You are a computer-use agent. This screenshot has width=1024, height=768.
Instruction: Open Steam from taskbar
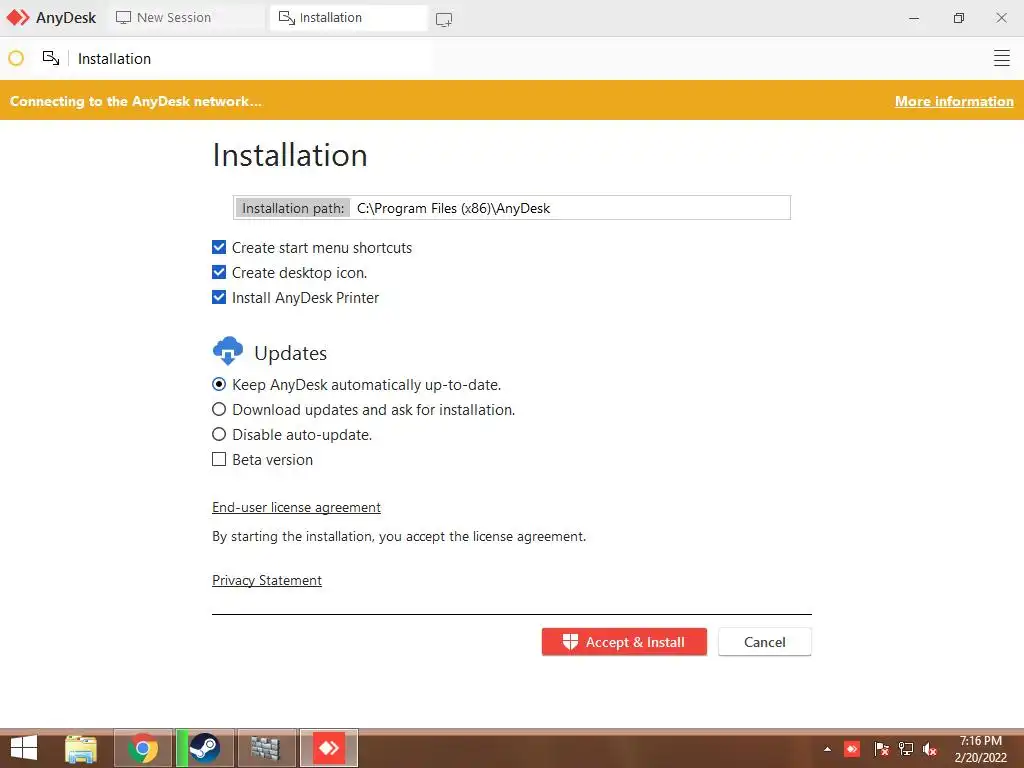(205, 748)
